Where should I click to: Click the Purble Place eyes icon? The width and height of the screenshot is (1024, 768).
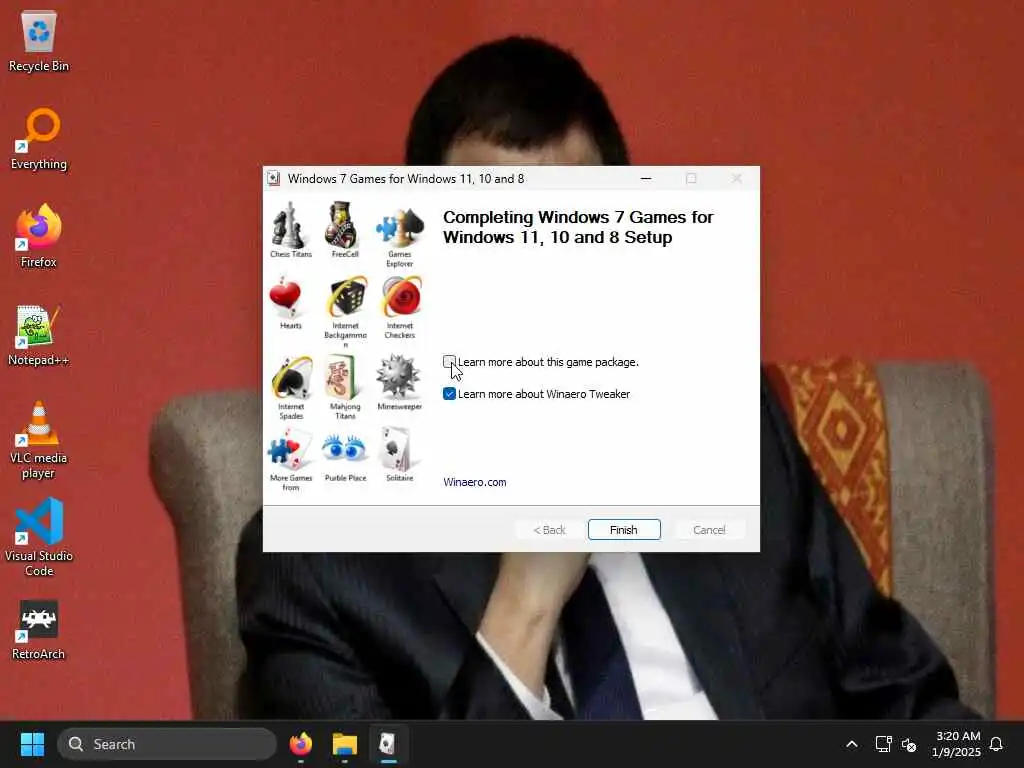point(344,448)
